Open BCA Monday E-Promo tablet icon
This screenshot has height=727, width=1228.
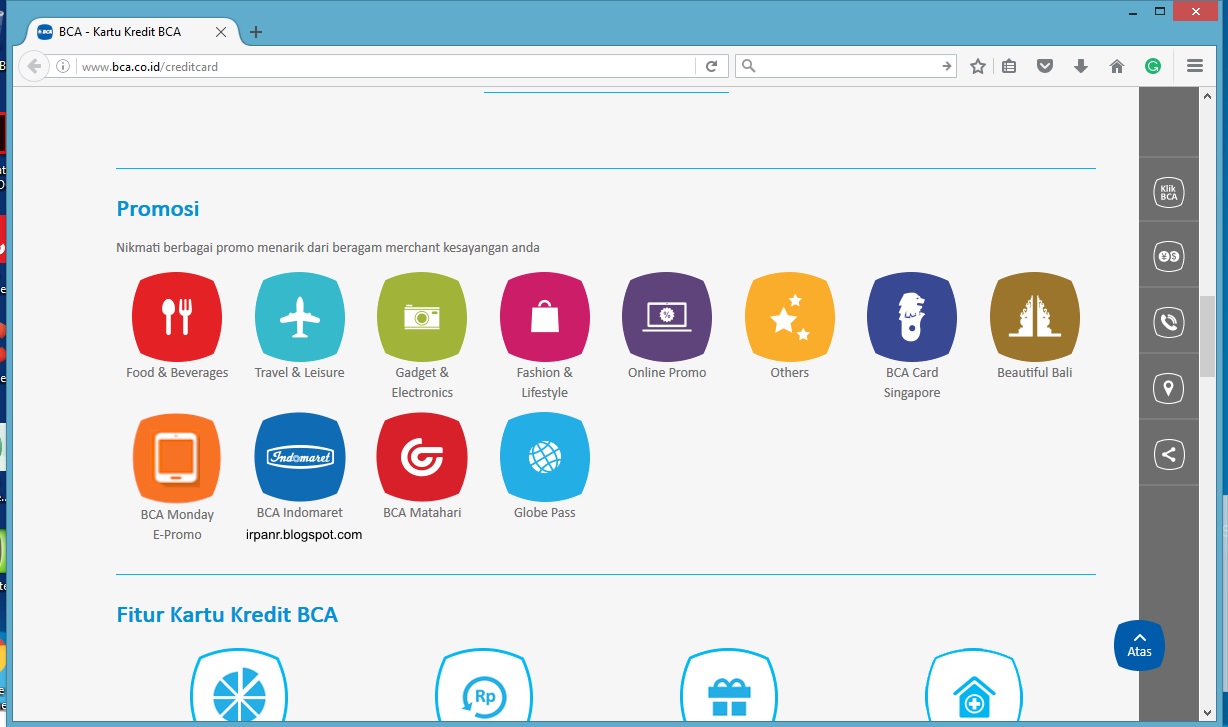click(x=177, y=457)
